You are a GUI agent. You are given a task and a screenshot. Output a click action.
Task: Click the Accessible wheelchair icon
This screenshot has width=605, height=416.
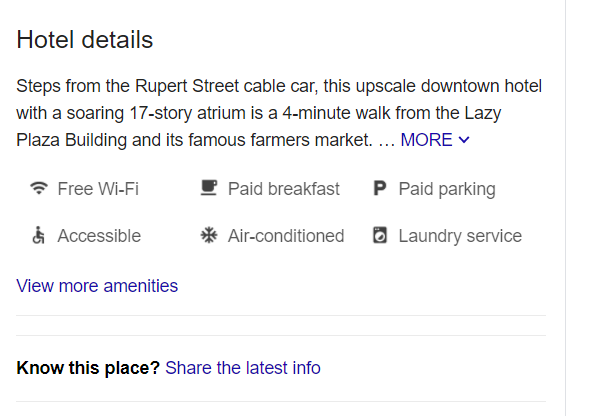point(39,235)
